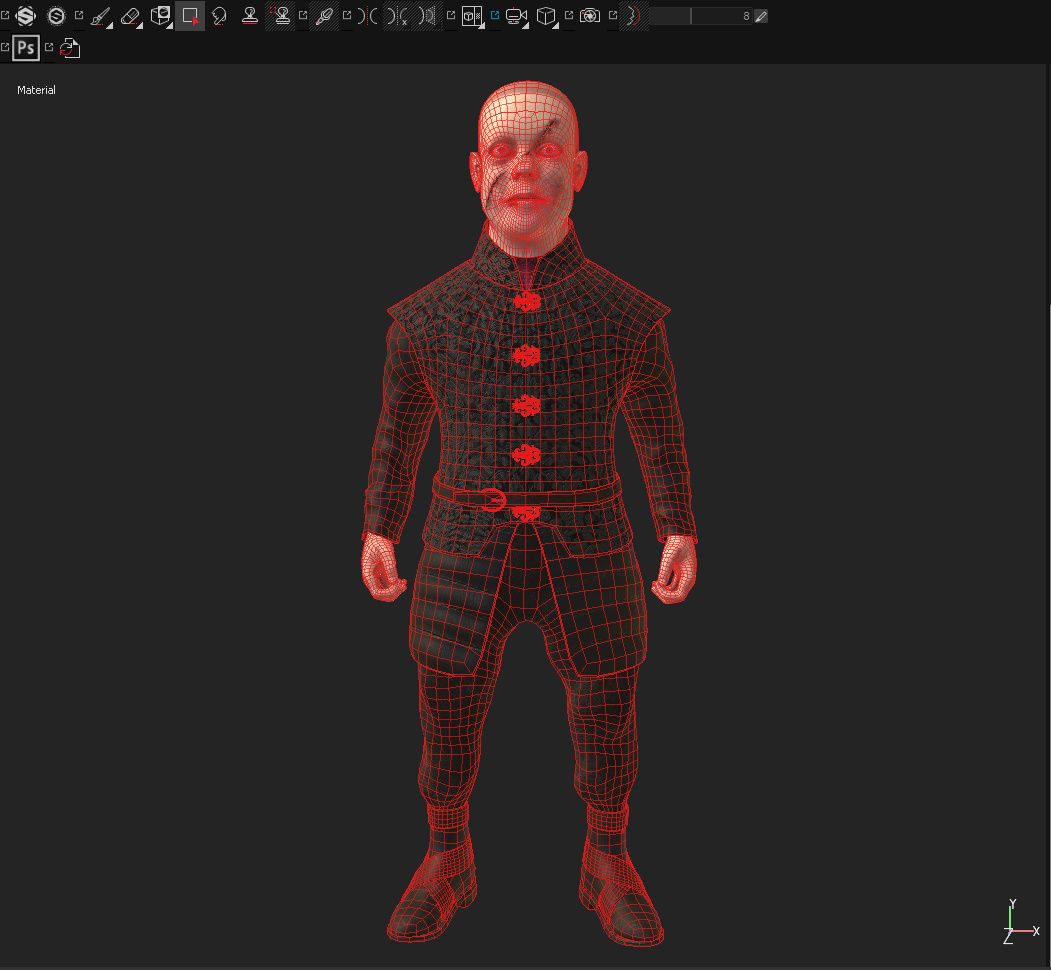Open the camera selection dropdown
1051x970 pixels.
point(516,16)
